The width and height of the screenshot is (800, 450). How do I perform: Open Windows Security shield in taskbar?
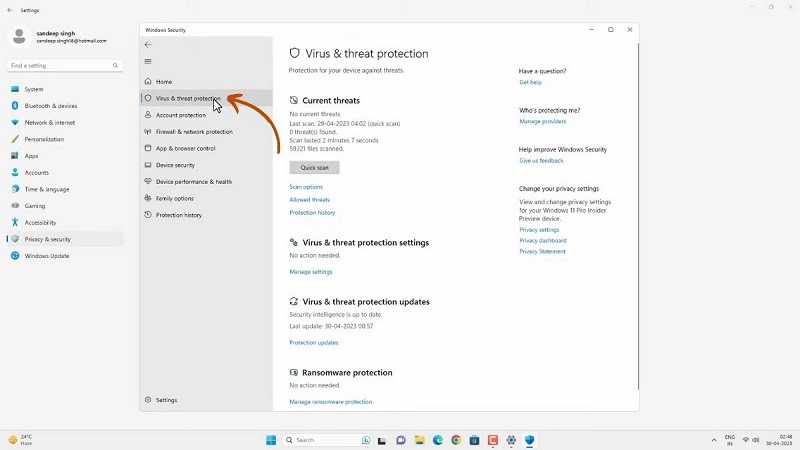(x=530, y=440)
